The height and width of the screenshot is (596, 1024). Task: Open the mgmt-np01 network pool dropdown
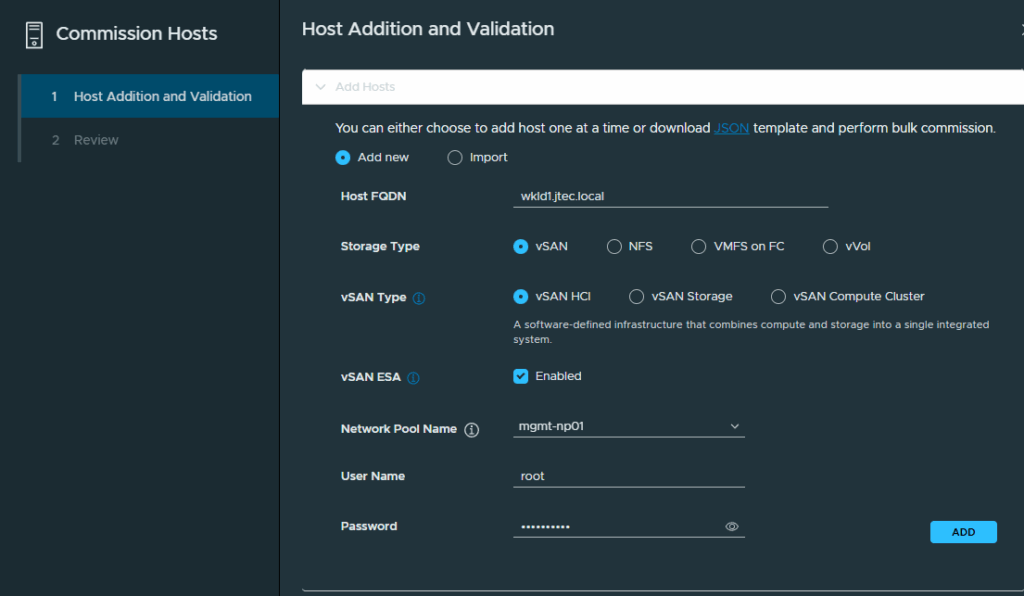629,426
